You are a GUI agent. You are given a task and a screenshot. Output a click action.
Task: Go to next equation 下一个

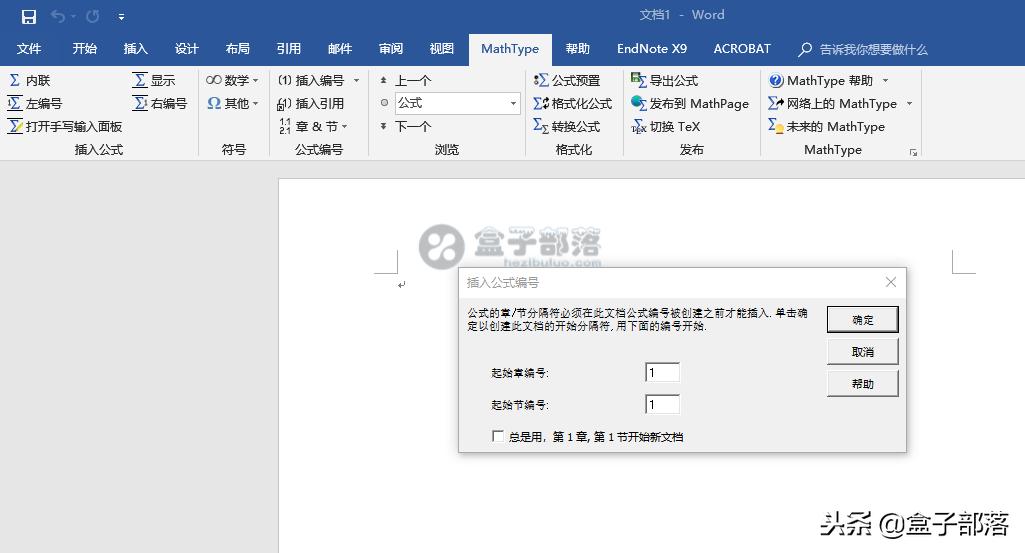(405, 126)
